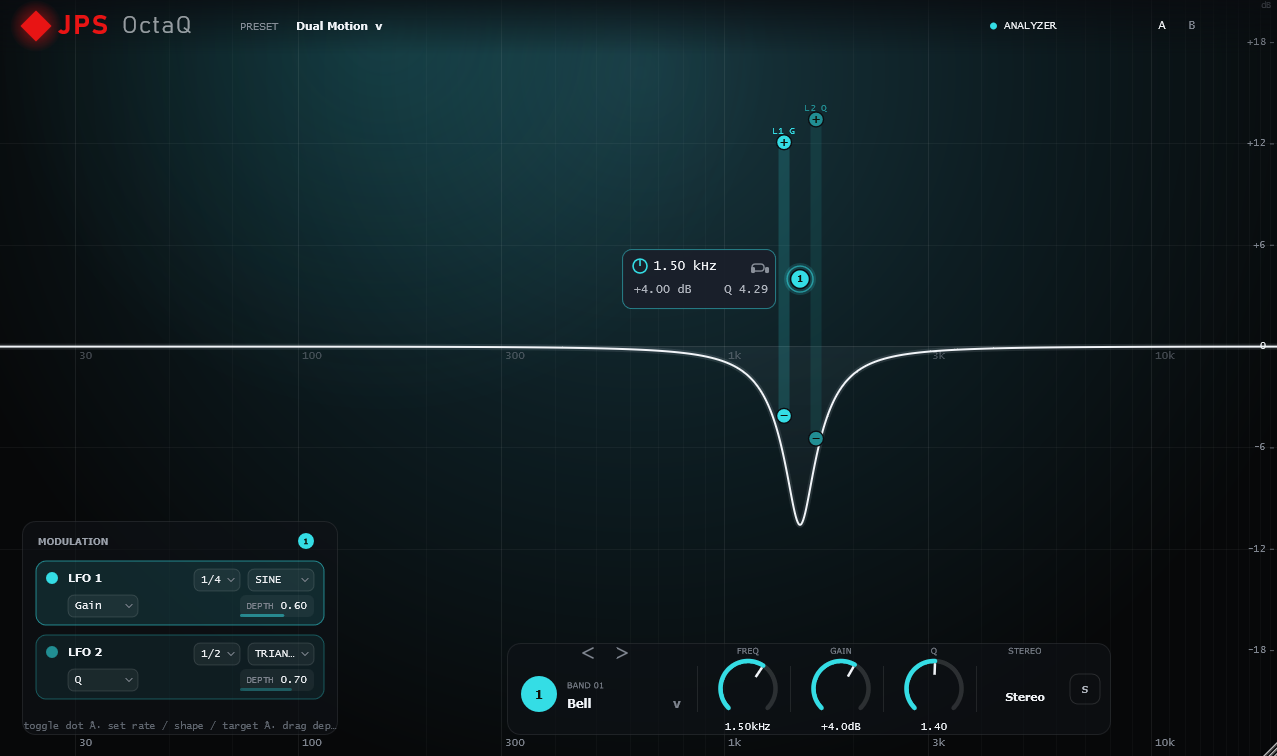This screenshot has width=1277, height=756.
Task: Click the Q 4.29 value in popup
Action: [x=746, y=289]
